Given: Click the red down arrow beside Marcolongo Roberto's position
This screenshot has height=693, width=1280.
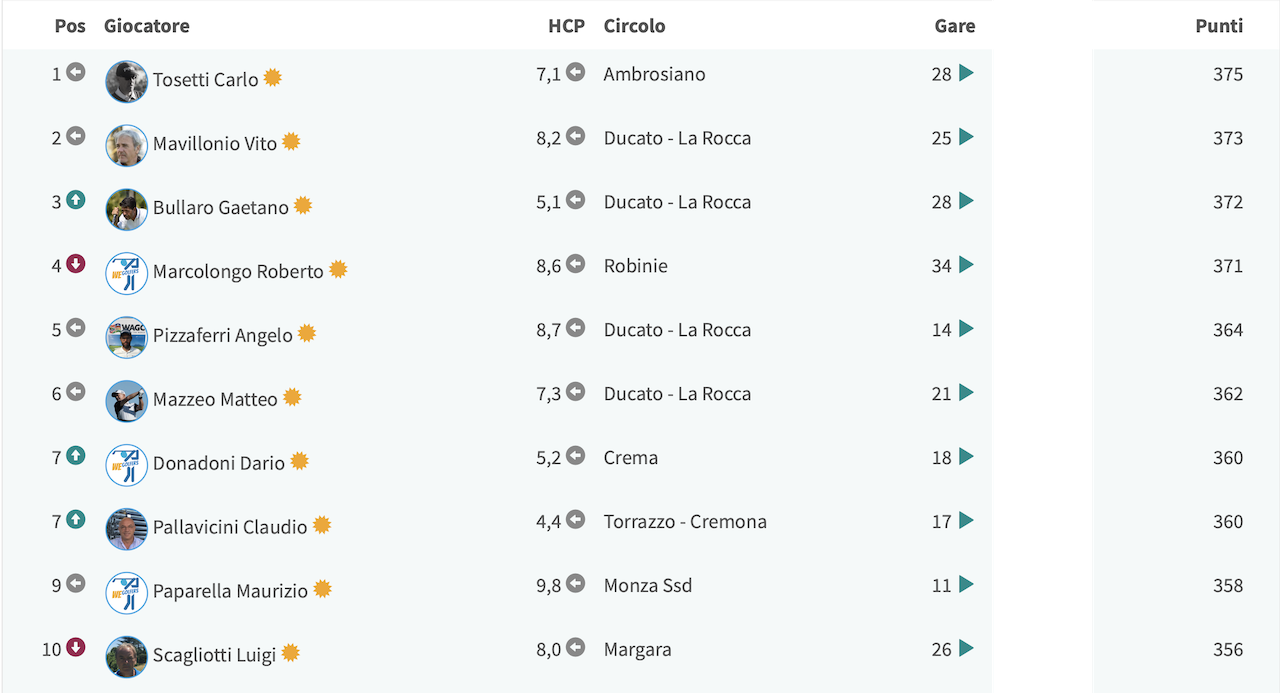Looking at the screenshot, I should click(76, 264).
